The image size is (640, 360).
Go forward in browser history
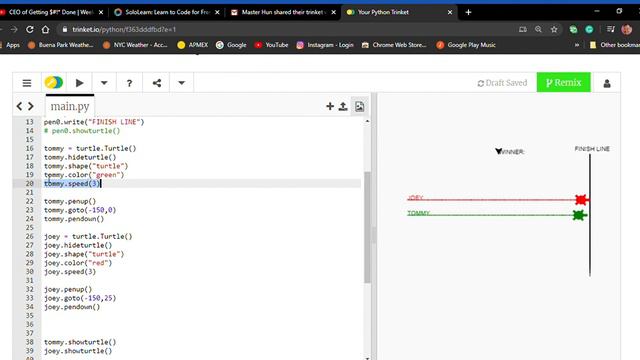tap(14, 29)
